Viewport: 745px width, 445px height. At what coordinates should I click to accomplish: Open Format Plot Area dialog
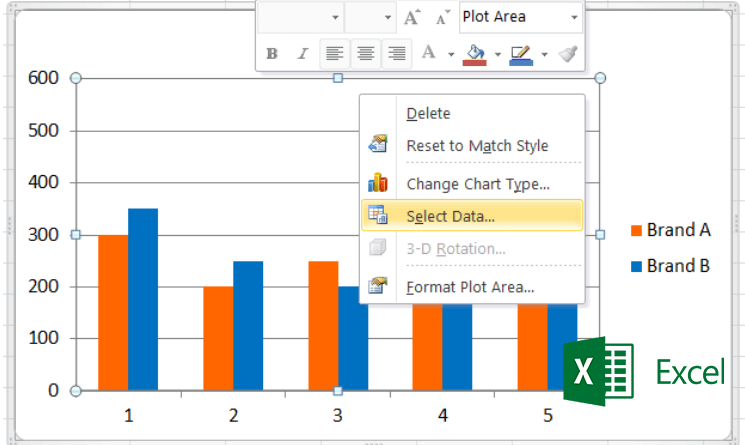click(472, 287)
